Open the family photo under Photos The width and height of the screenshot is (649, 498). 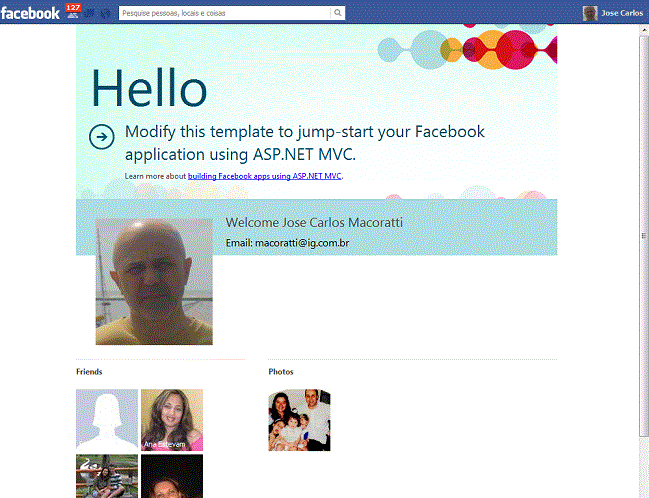(x=299, y=420)
